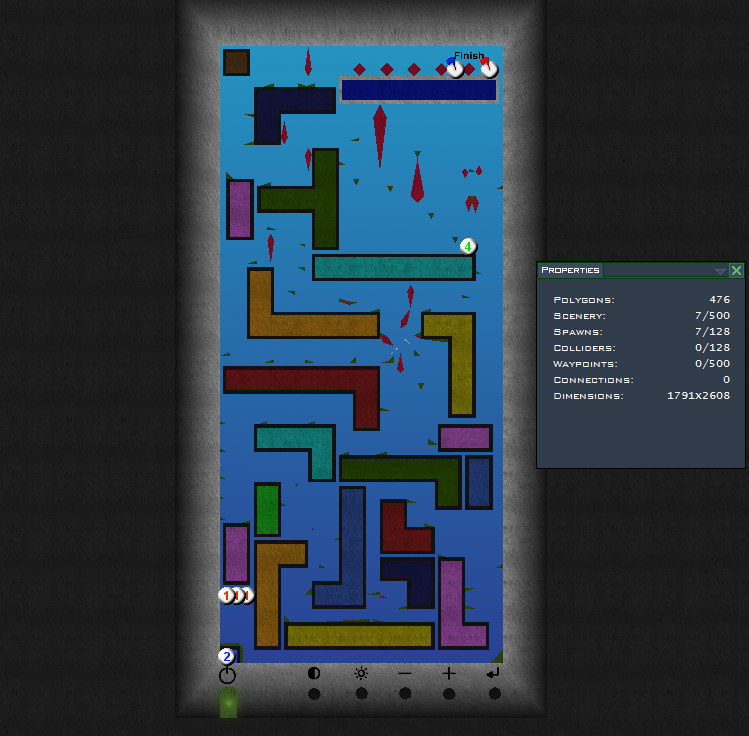Click the enter arrow icon on the bezel
The height and width of the screenshot is (736, 749).
point(494,674)
